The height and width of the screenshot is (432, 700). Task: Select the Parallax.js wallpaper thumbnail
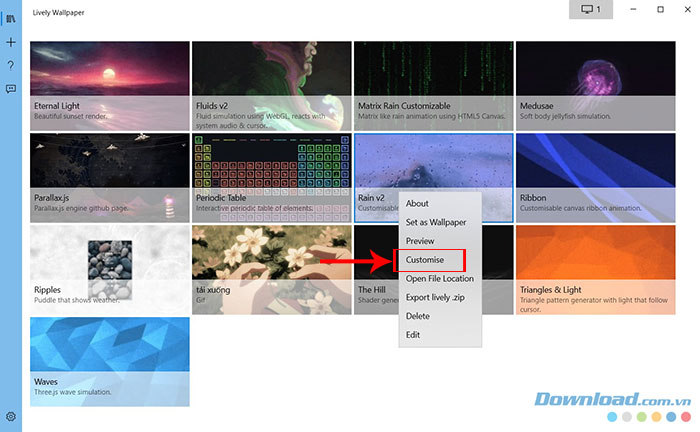tap(110, 178)
